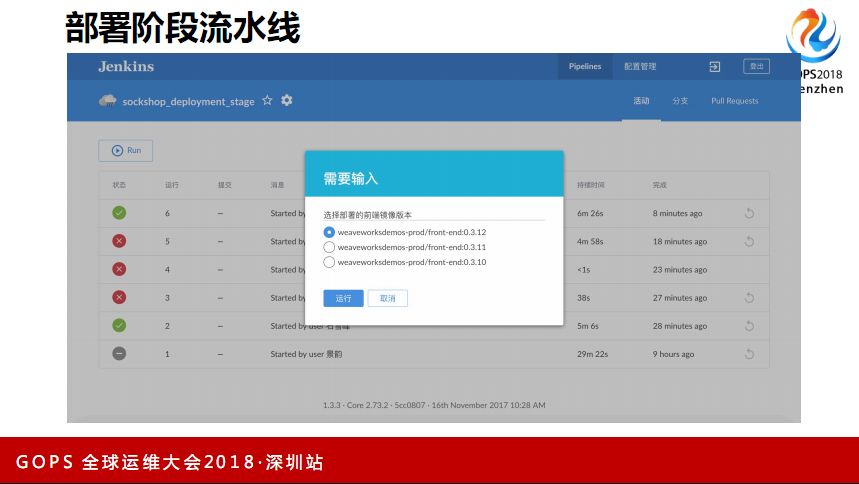Rerun run 6 using replay icon

click(x=749, y=213)
